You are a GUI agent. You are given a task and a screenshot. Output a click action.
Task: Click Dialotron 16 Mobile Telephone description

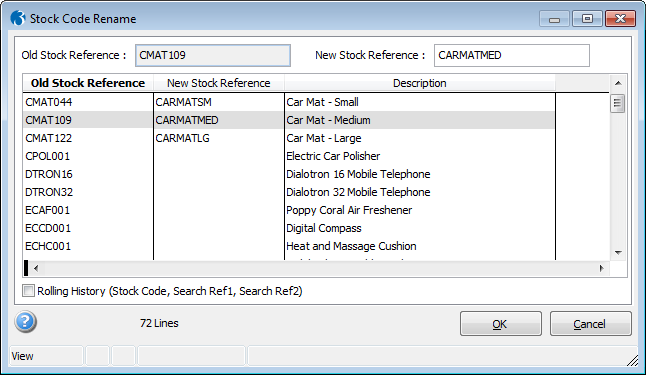pyautogui.click(x=358, y=174)
